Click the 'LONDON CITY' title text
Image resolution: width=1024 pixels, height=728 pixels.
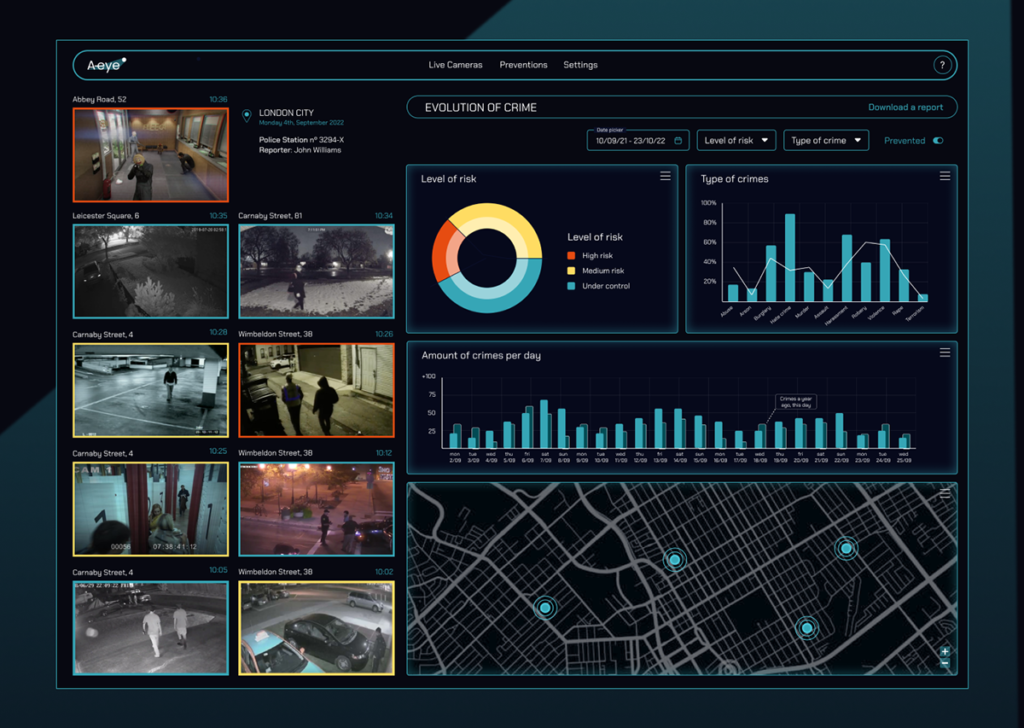tap(286, 112)
